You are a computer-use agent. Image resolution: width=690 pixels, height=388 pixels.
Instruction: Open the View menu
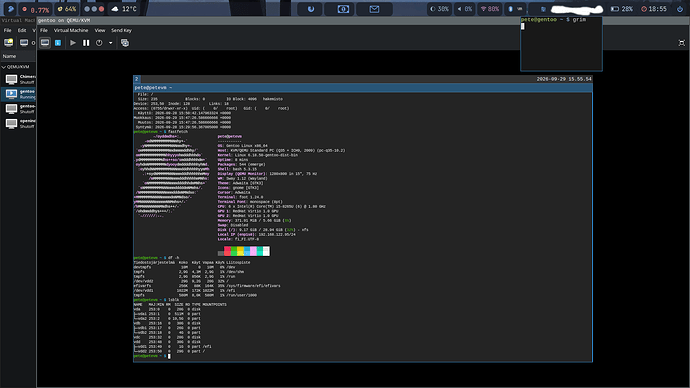(x=100, y=30)
